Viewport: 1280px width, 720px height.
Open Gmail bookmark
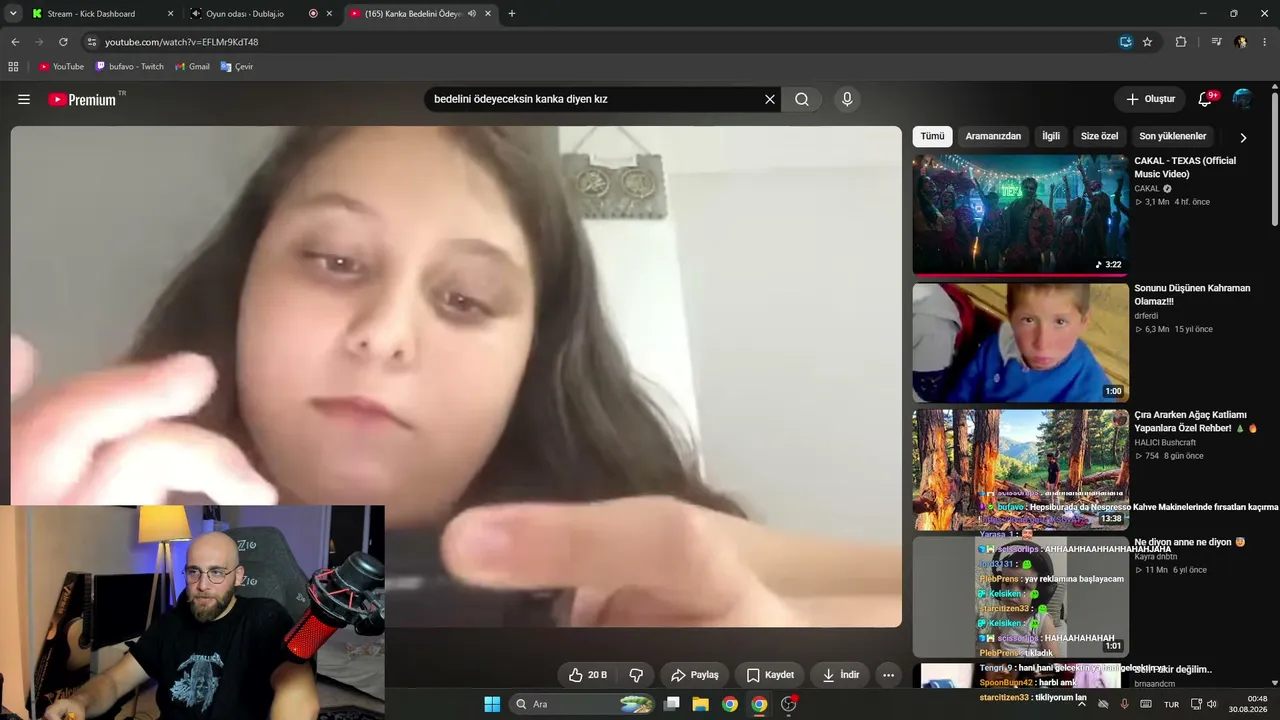point(192,67)
